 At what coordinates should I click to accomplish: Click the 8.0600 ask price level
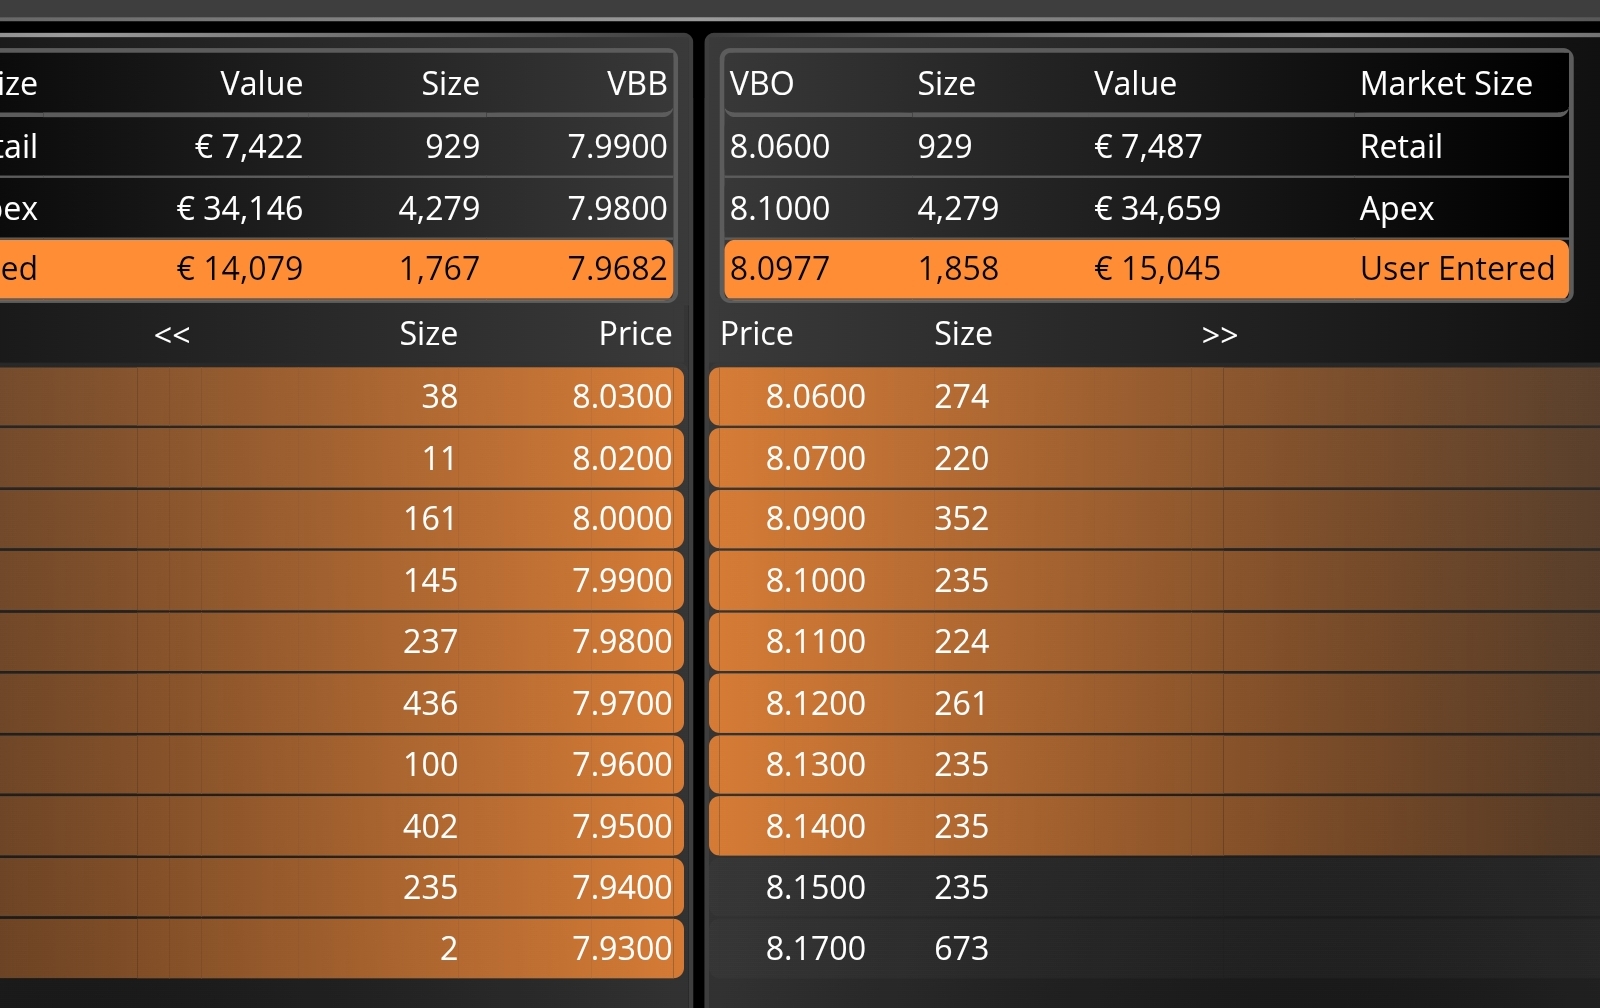tap(815, 397)
